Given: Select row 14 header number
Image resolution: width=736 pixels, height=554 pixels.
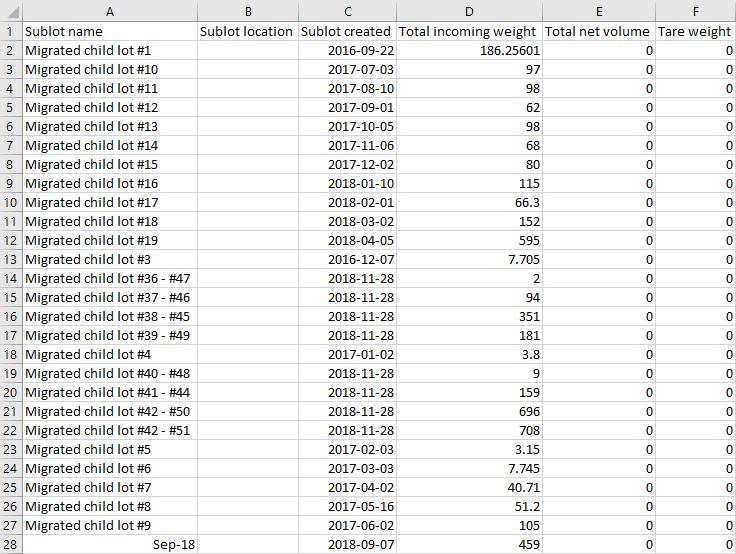Looking at the screenshot, I should 10,278.
